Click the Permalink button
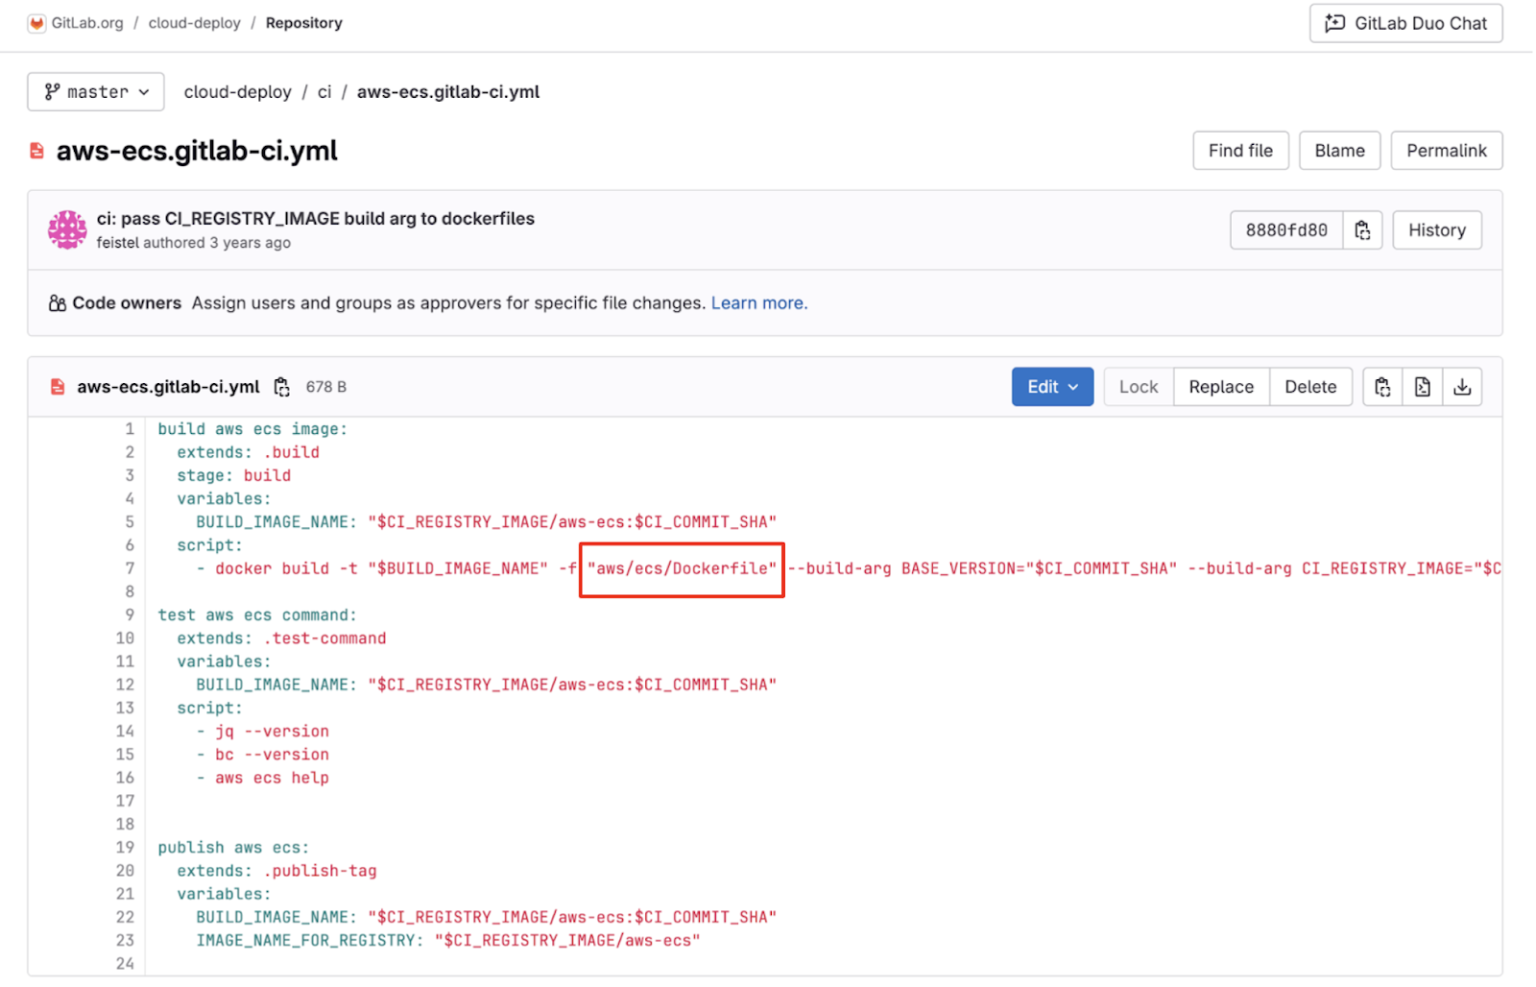The width and height of the screenshot is (1536, 987). 1446,150
